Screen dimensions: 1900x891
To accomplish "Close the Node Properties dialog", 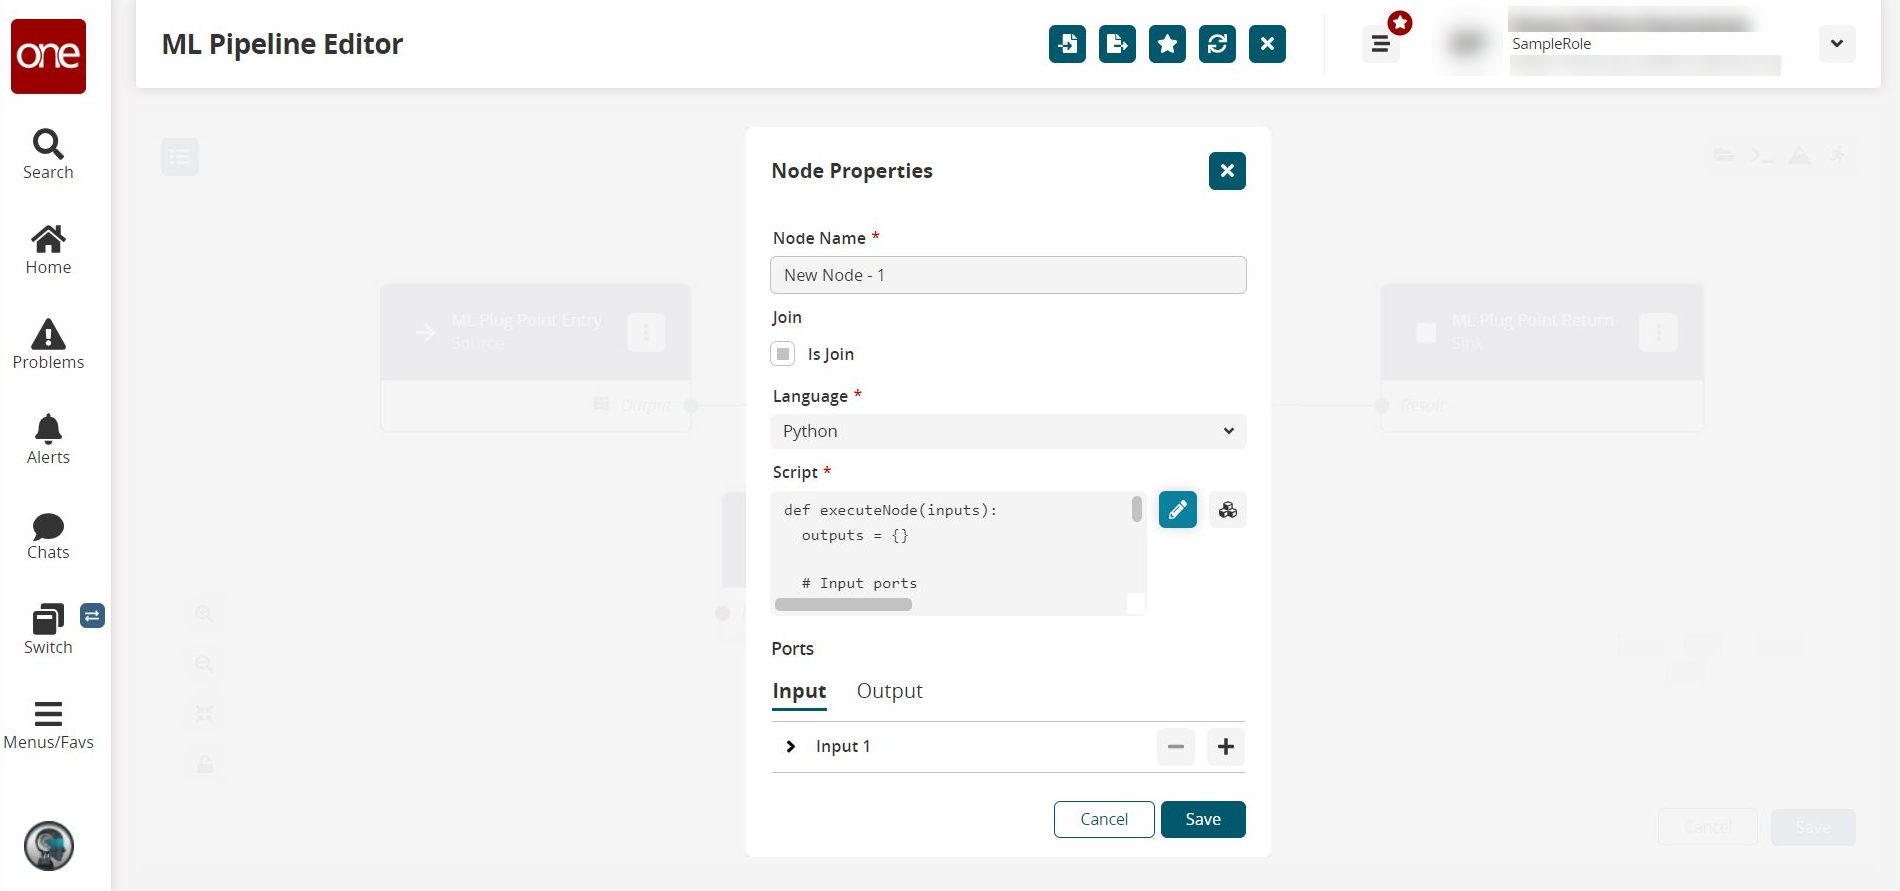I will coord(1227,171).
